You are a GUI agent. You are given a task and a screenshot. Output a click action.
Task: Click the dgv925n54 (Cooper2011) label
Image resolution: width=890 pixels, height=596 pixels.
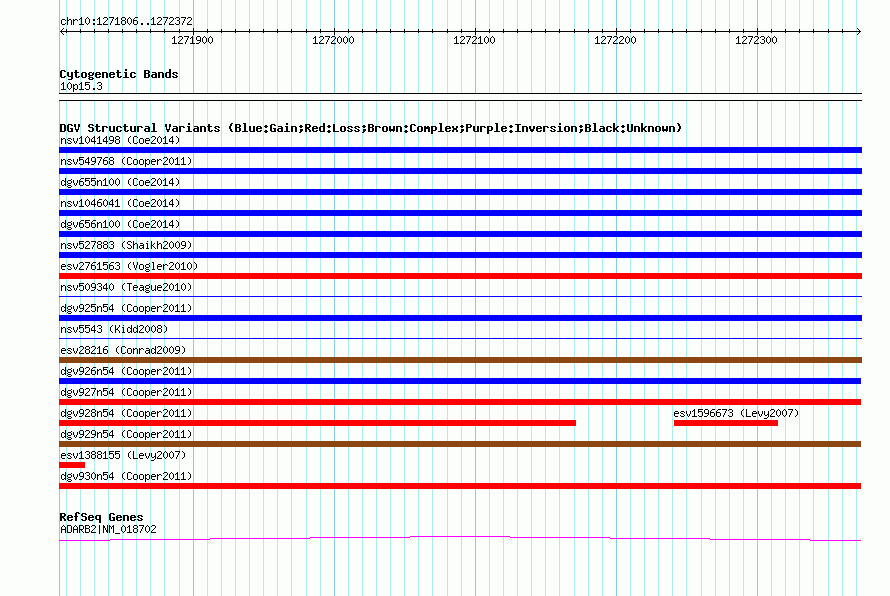pyautogui.click(x=126, y=308)
